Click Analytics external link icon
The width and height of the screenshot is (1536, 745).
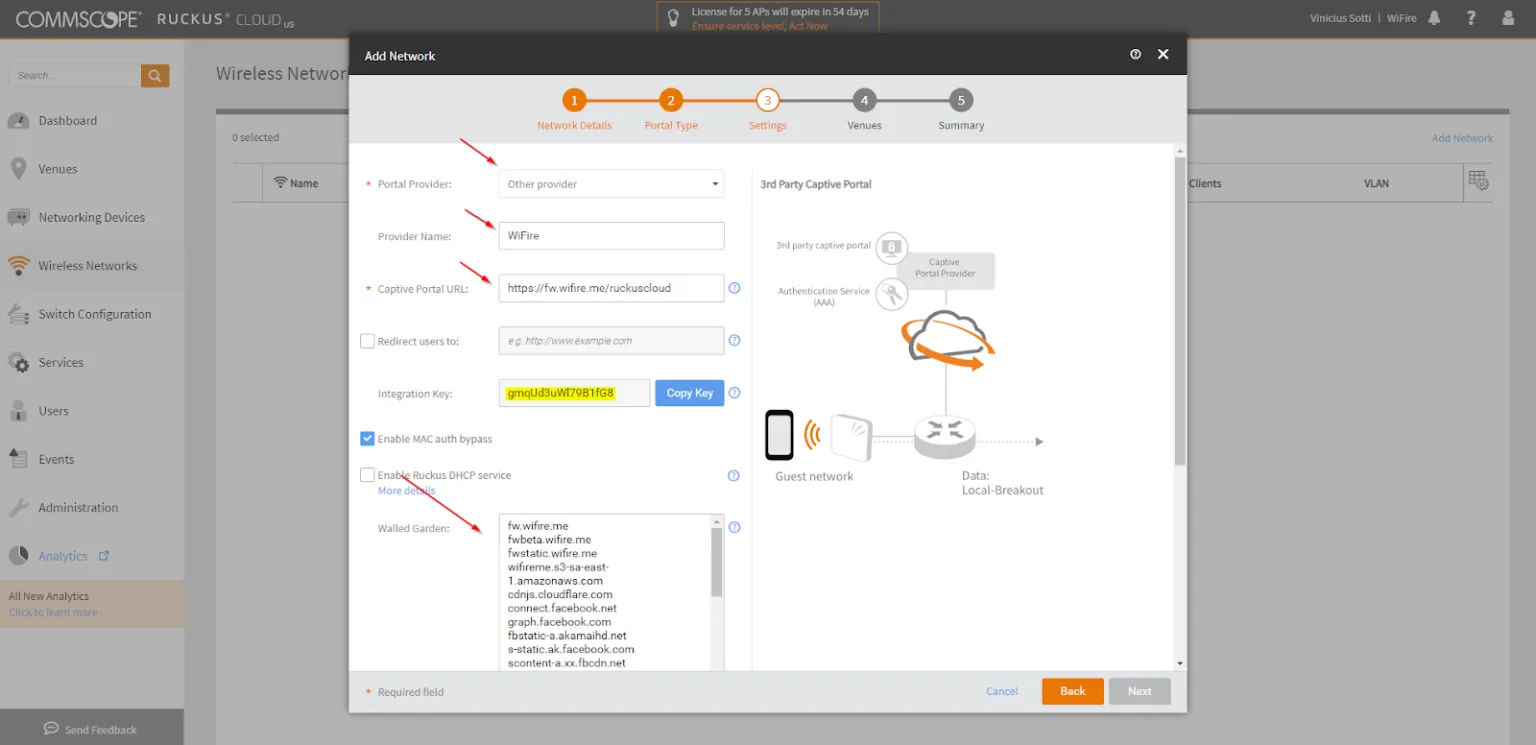pos(103,556)
